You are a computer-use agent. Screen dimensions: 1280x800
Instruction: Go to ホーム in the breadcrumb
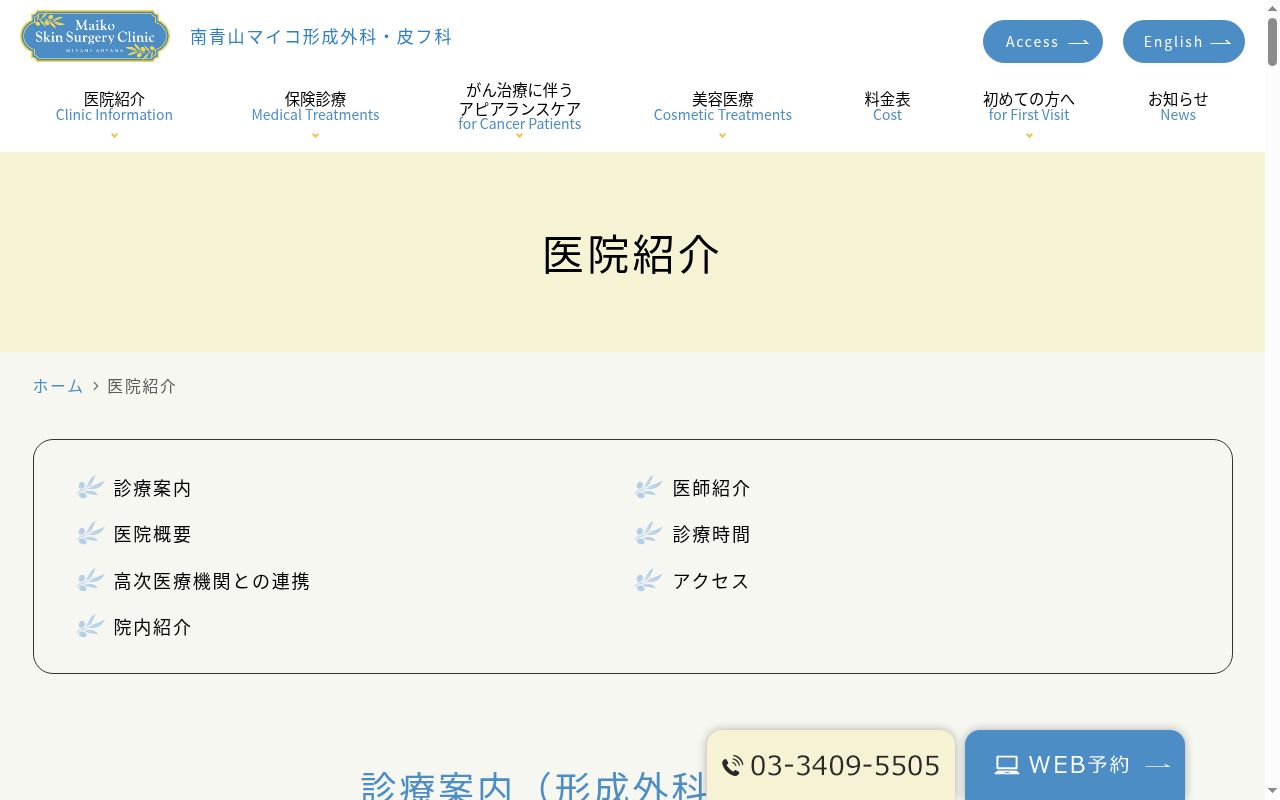pyautogui.click(x=58, y=386)
